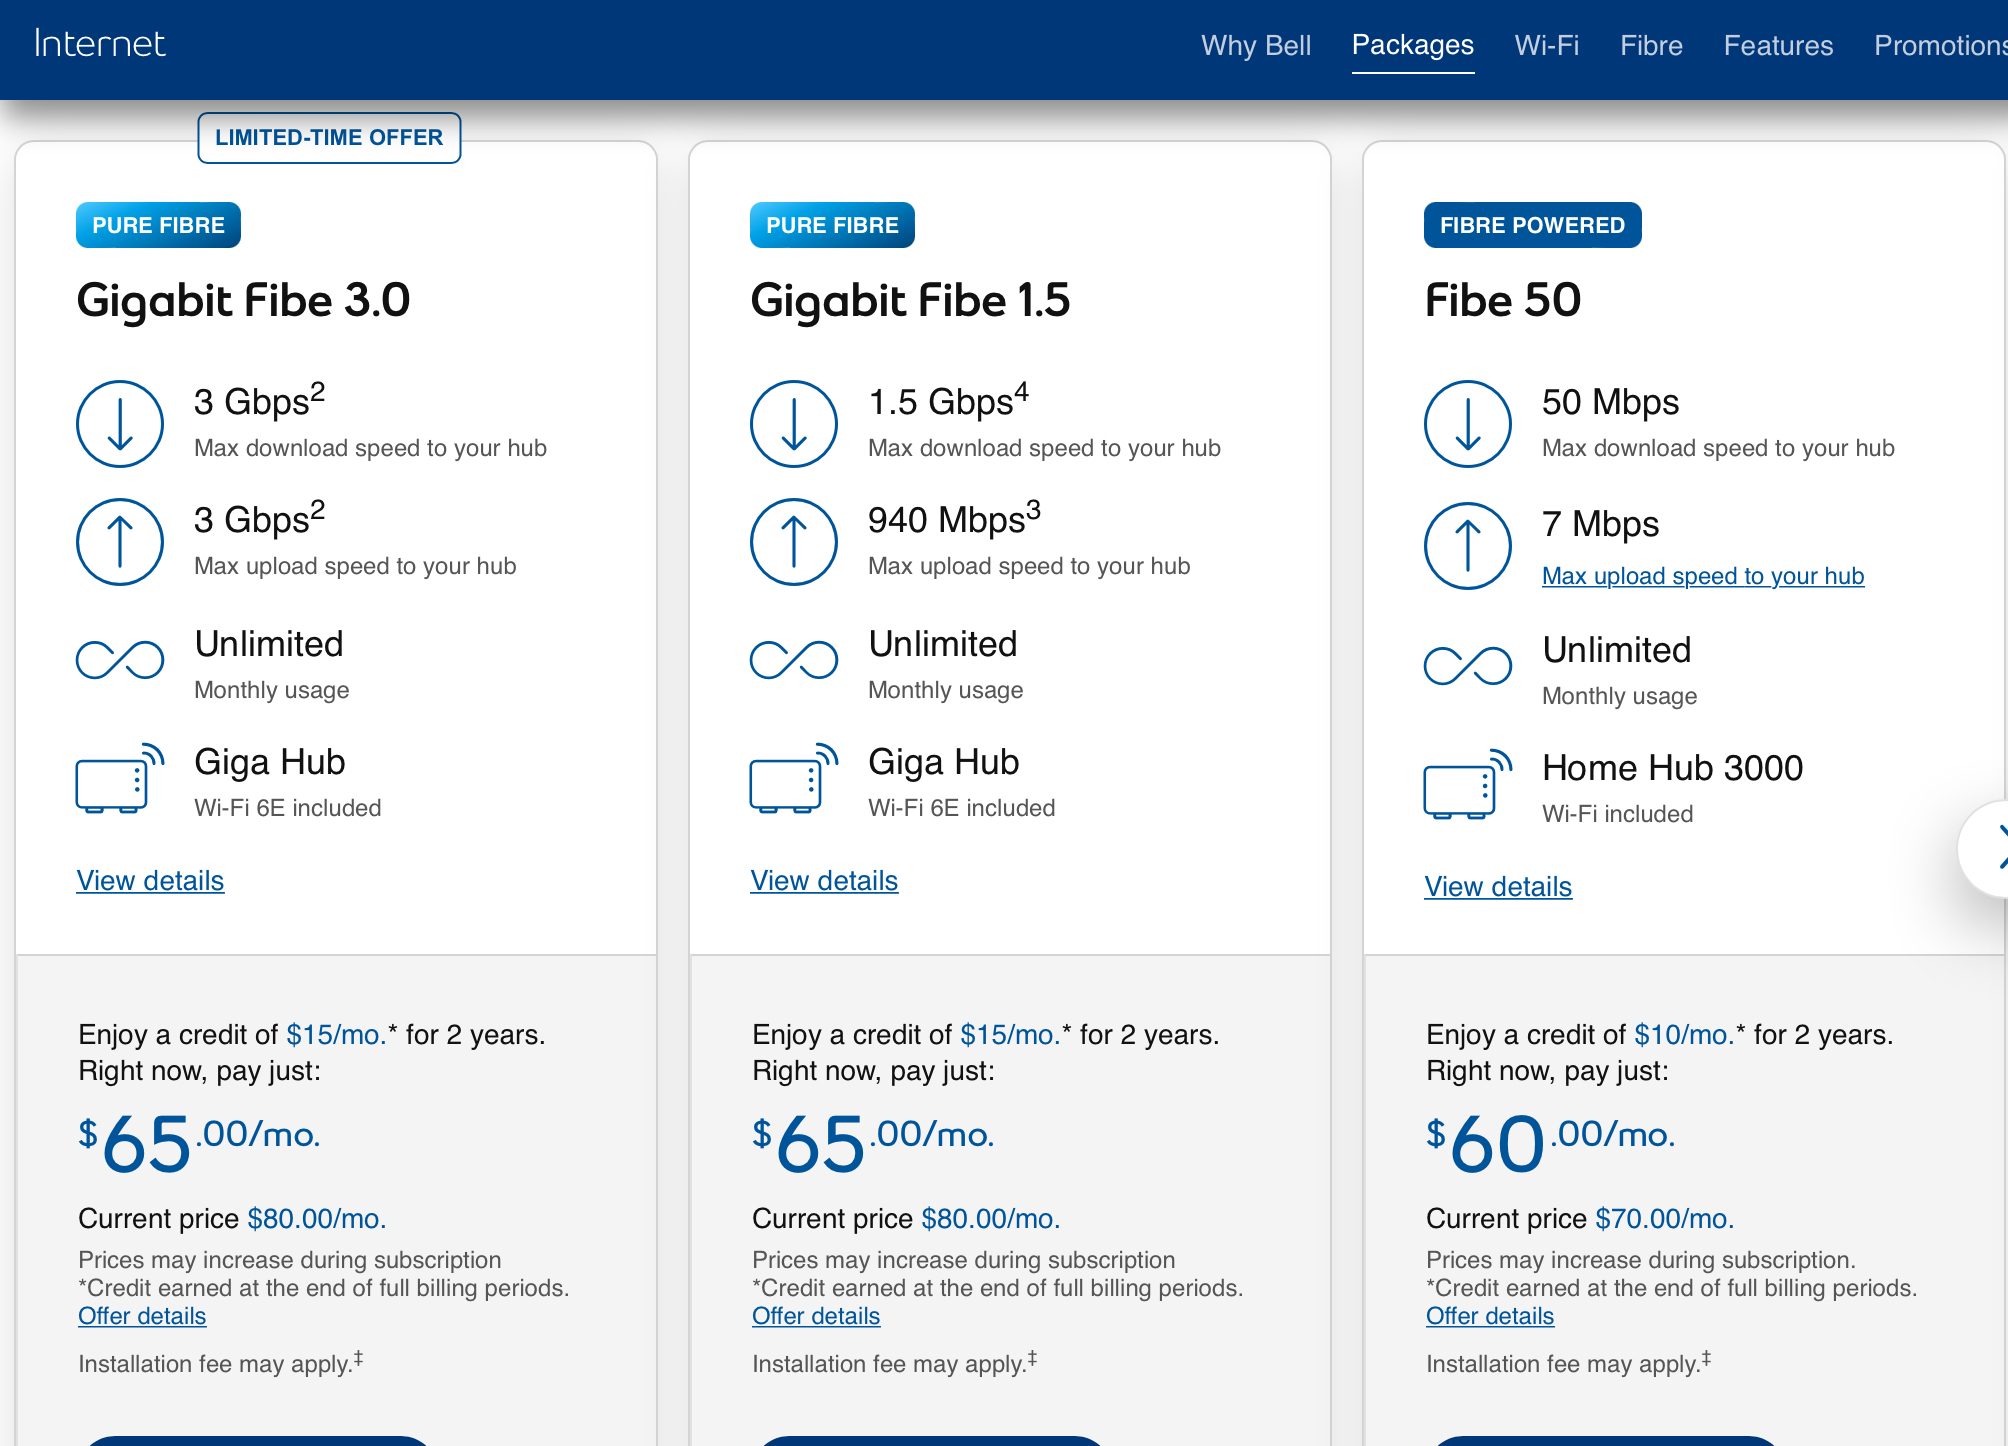2008x1446 pixels.
Task: Click Fibe 50 Installation fee note
Action: point(1568,1363)
